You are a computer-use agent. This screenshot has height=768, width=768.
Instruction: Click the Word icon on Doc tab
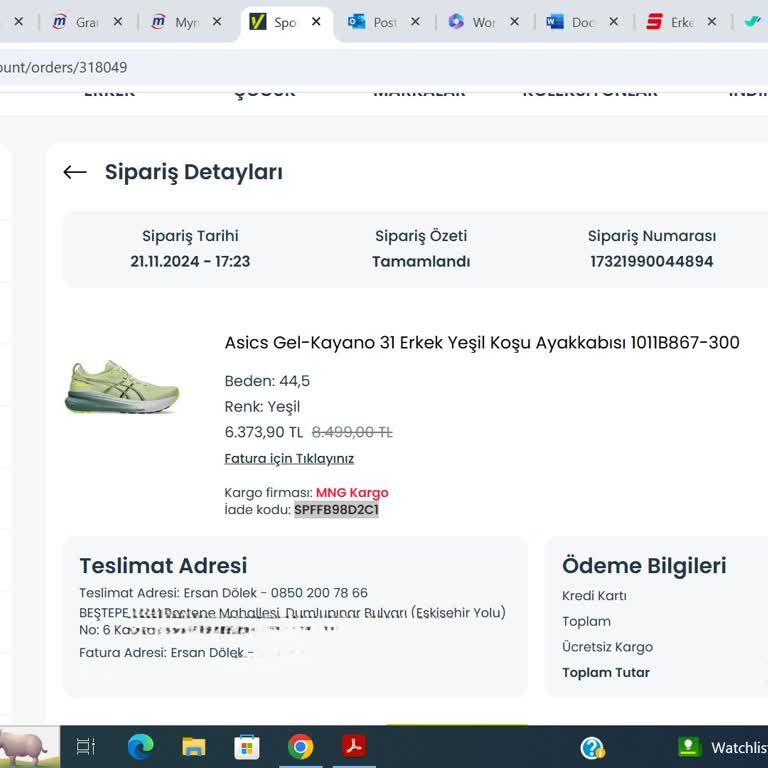[x=555, y=22]
